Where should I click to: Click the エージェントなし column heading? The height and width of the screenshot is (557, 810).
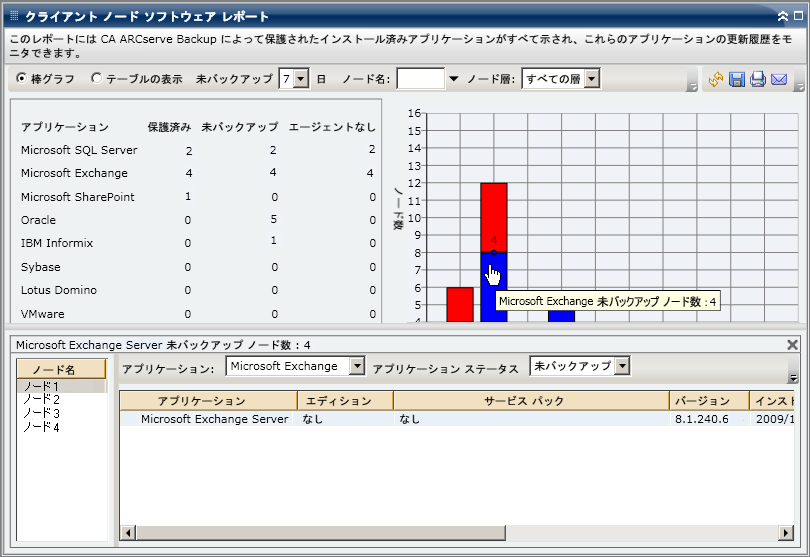point(332,127)
